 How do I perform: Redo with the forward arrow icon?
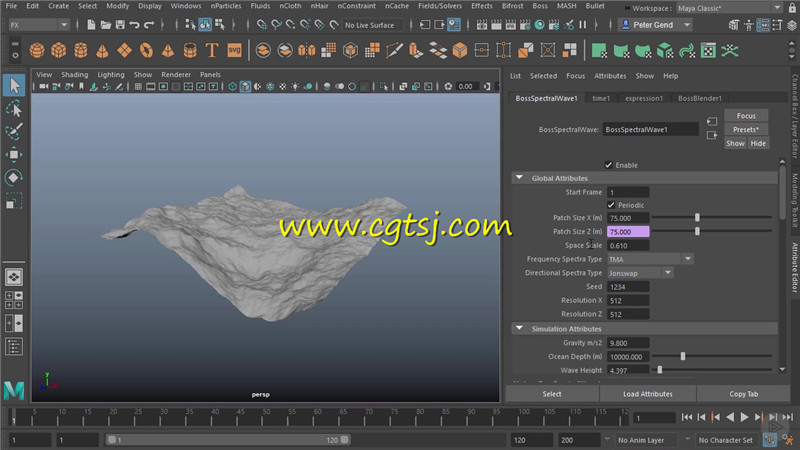149,24
